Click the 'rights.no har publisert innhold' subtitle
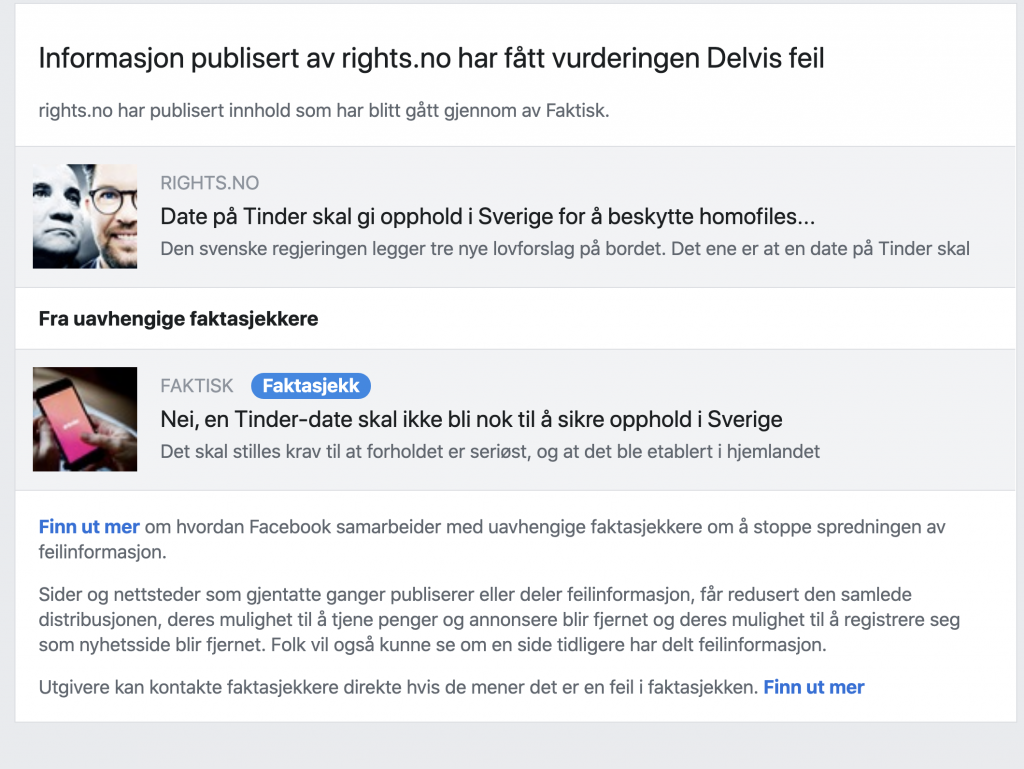The image size is (1024, 769). pos(324,110)
